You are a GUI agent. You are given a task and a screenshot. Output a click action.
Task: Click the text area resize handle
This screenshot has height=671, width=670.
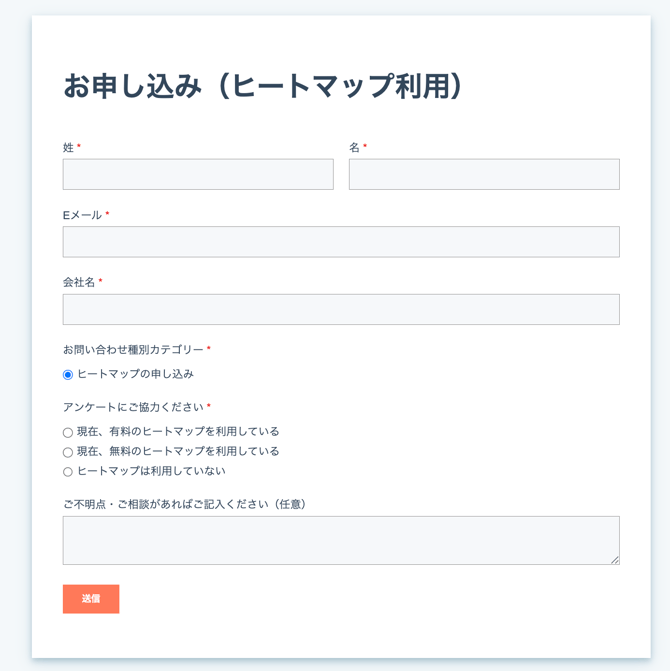pos(614,559)
